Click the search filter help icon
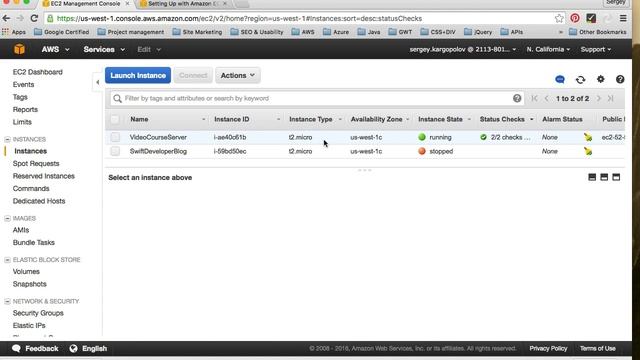 click(517, 98)
